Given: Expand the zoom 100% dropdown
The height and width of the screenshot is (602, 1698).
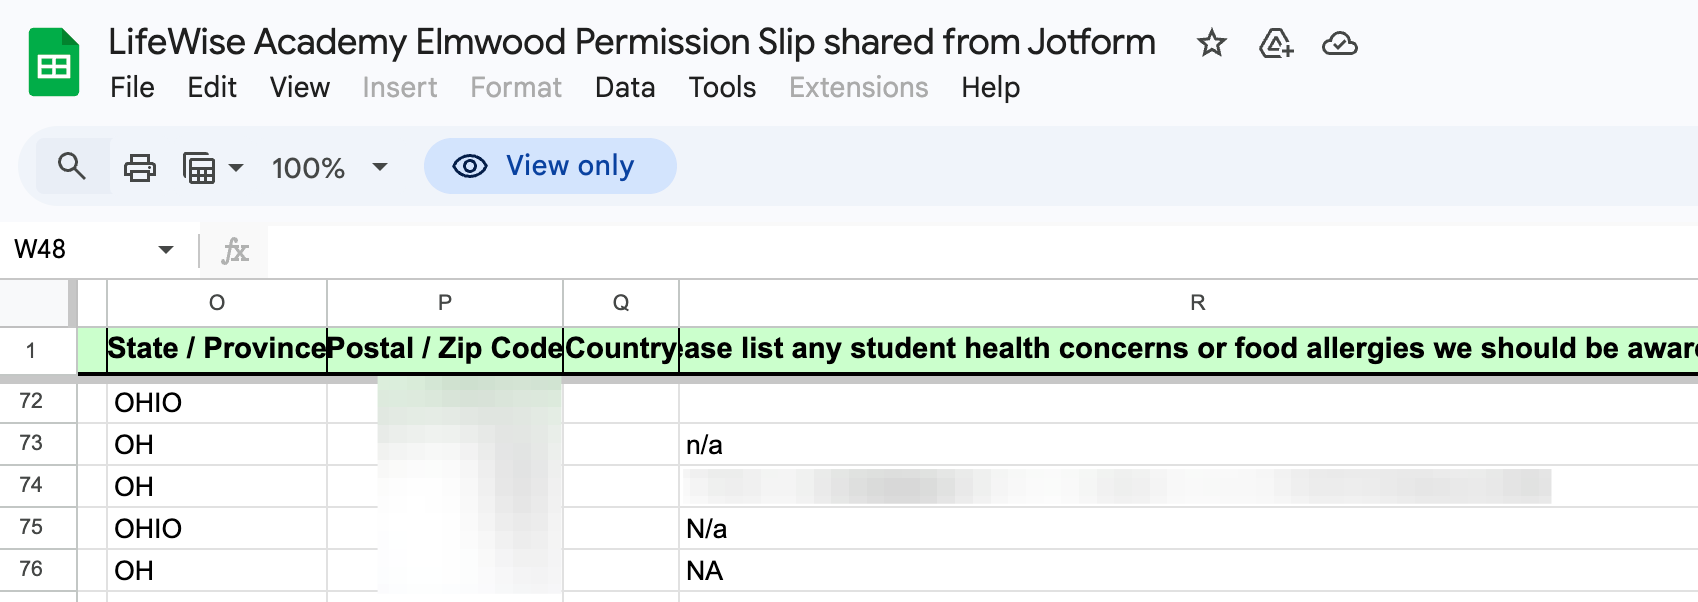Looking at the screenshot, I should click(x=379, y=167).
